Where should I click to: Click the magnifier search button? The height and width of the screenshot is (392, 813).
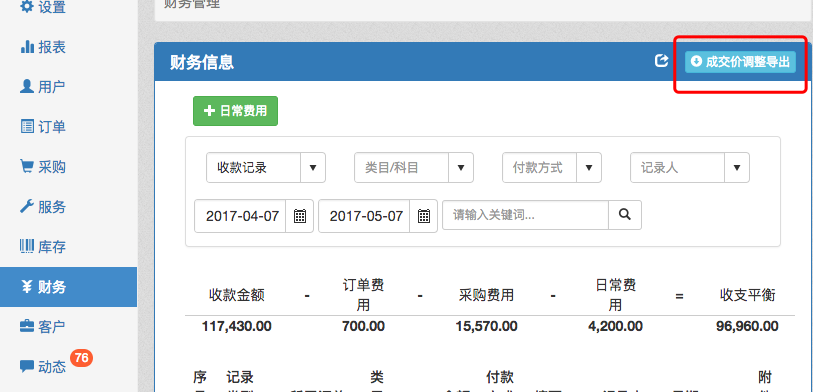pos(625,215)
